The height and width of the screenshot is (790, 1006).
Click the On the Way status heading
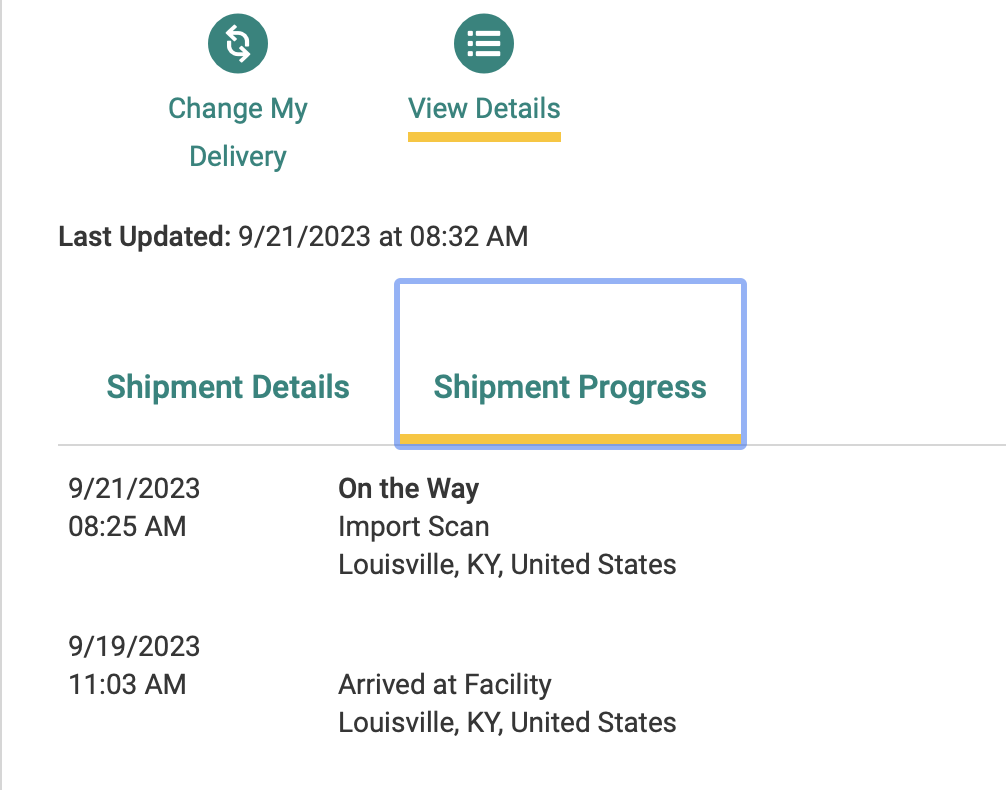408,489
